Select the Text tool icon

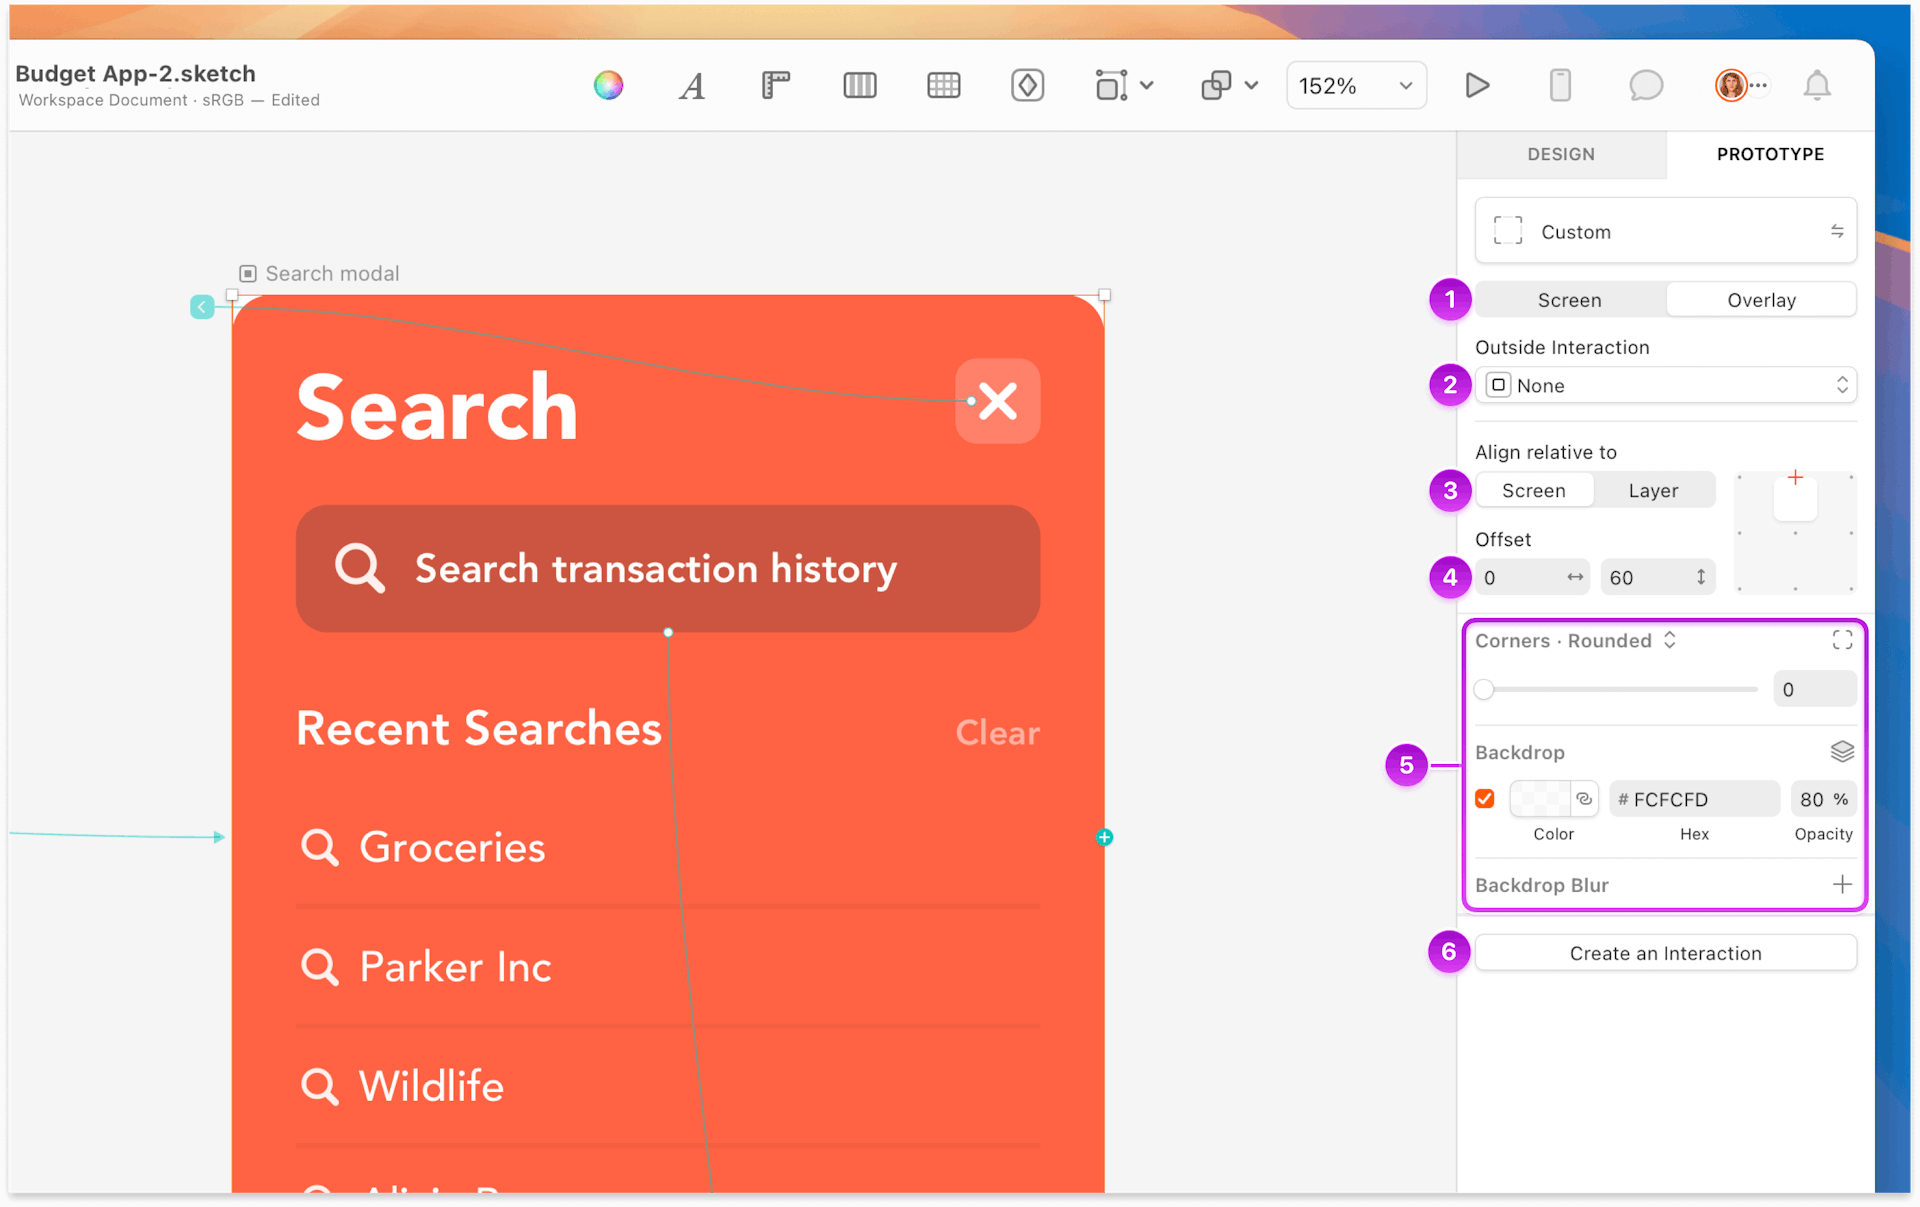[x=692, y=86]
